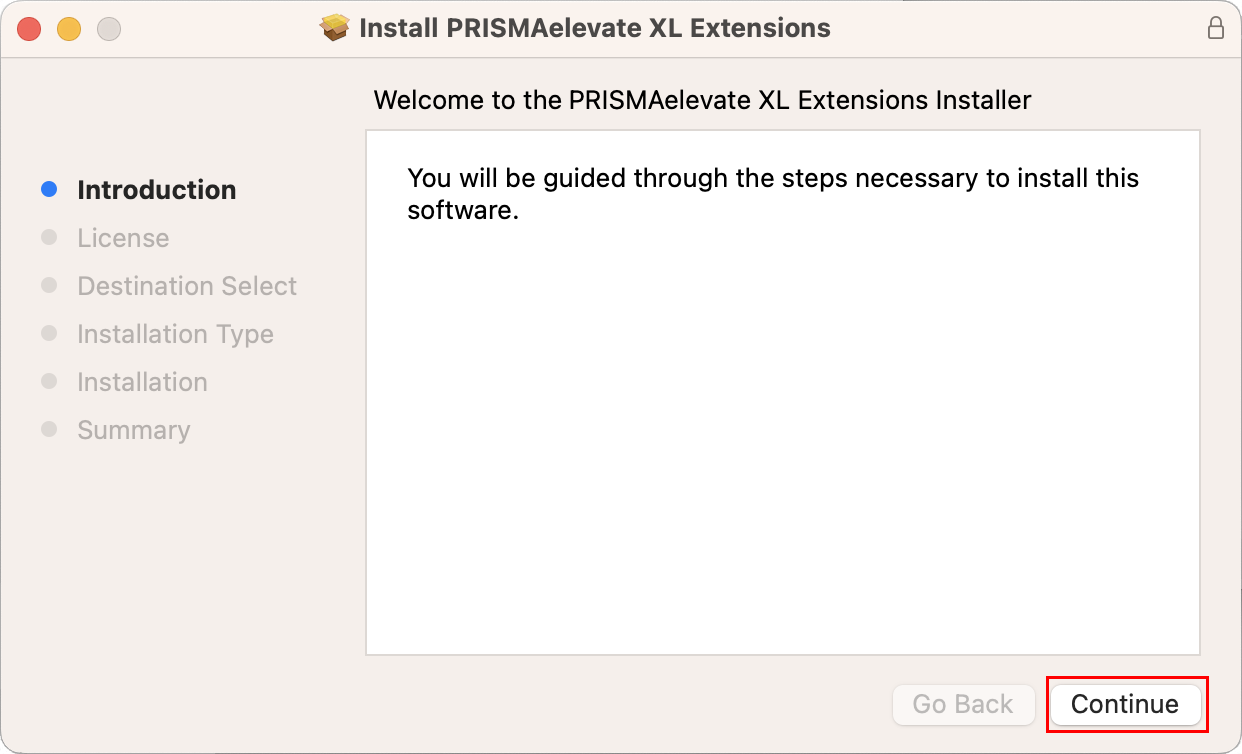
Task: Click the blue bullet next to Introduction
Action: (x=49, y=189)
